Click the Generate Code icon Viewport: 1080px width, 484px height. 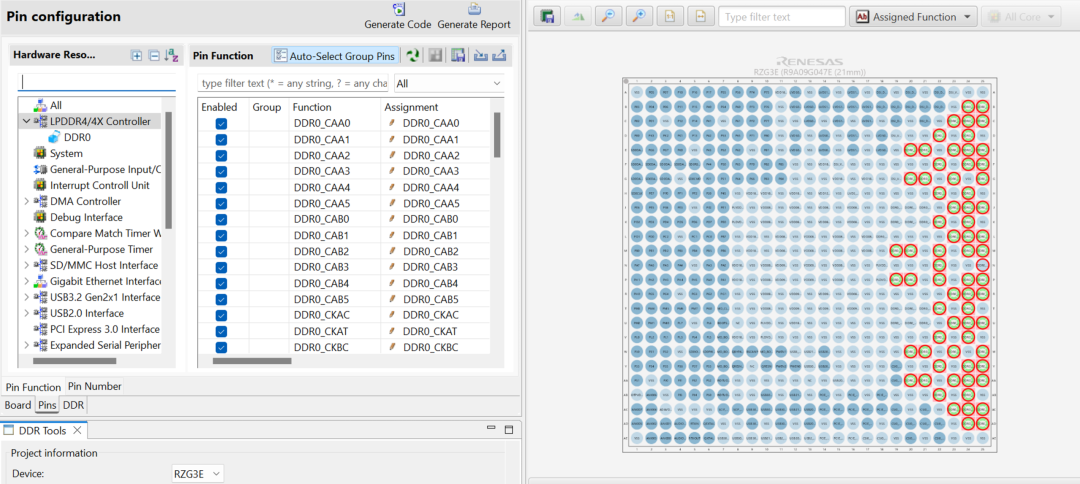pyautogui.click(x=398, y=10)
